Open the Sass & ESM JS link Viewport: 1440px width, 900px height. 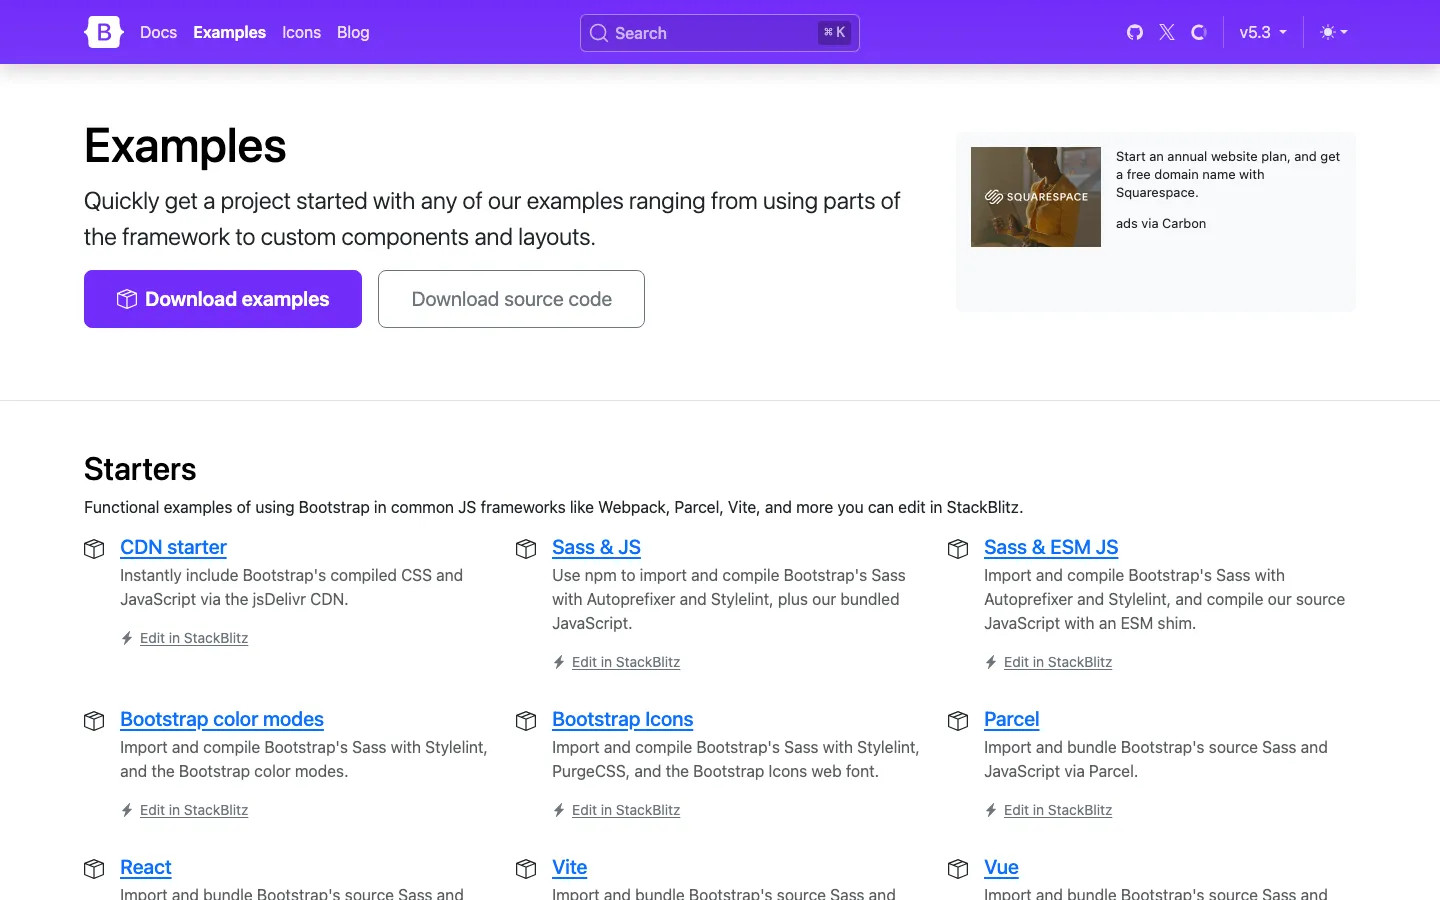point(1051,547)
